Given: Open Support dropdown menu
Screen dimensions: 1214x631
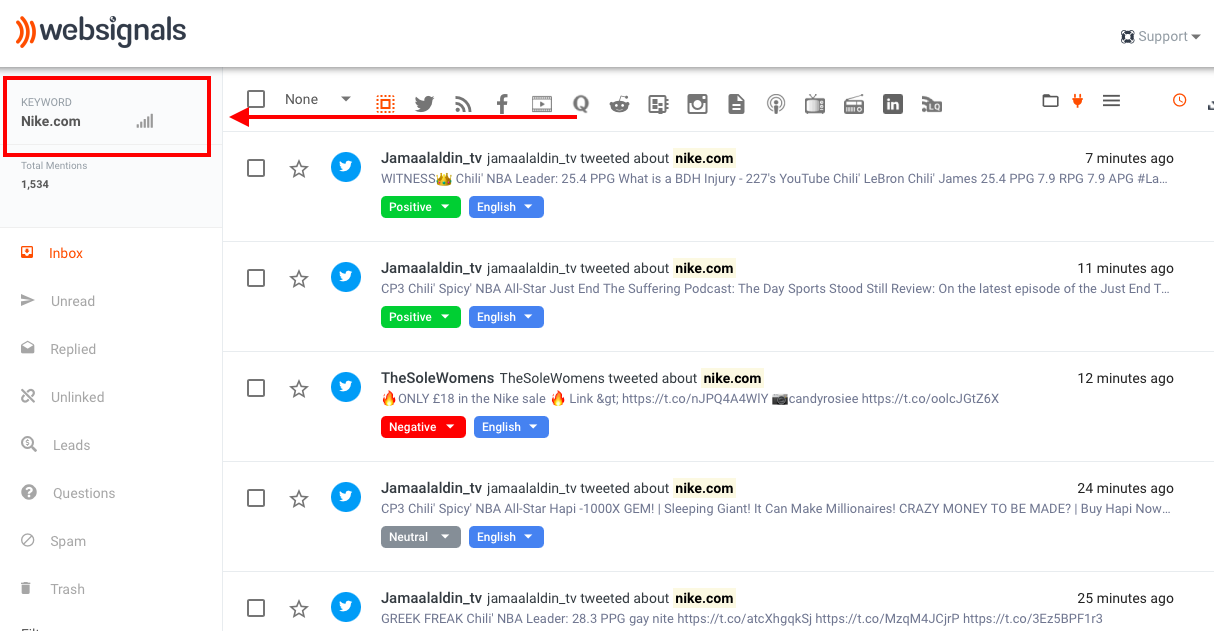Looking at the screenshot, I should pyautogui.click(x=1161, y=36).
